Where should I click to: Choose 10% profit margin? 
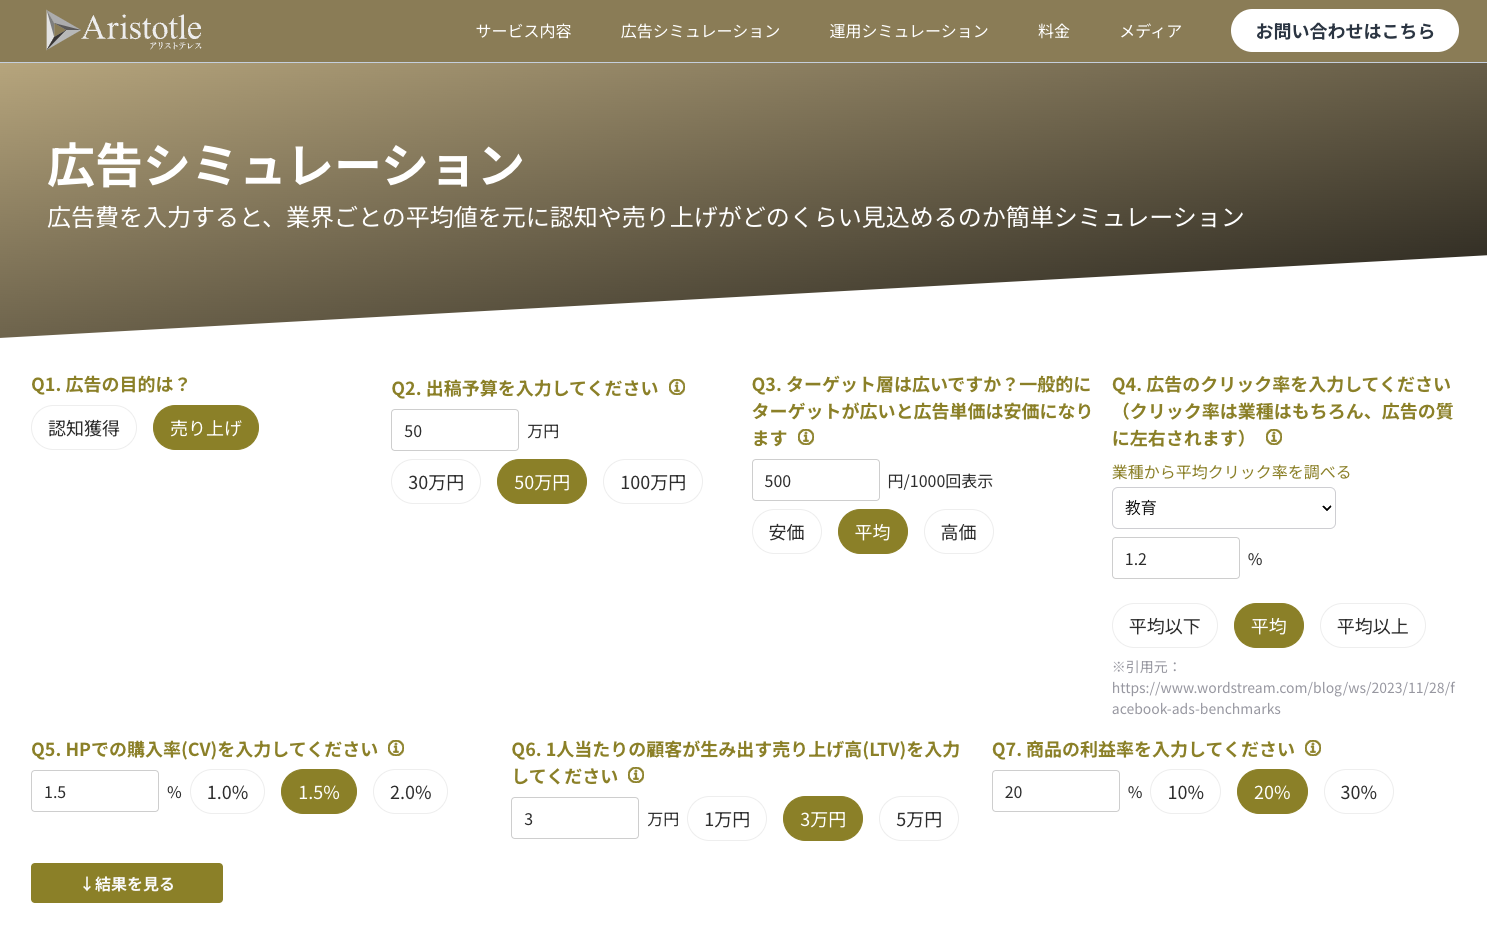point(1186,792)
